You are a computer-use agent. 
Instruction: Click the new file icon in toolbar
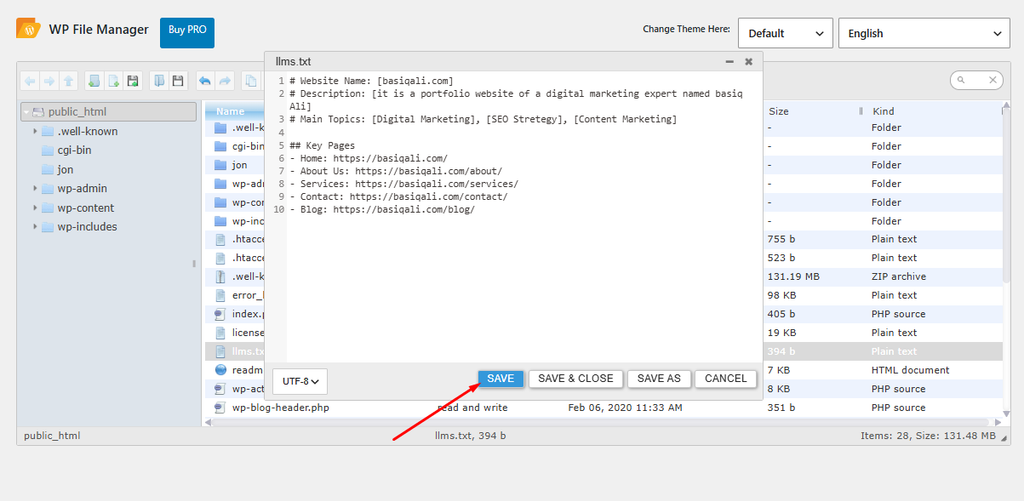[x=114, y=81]
